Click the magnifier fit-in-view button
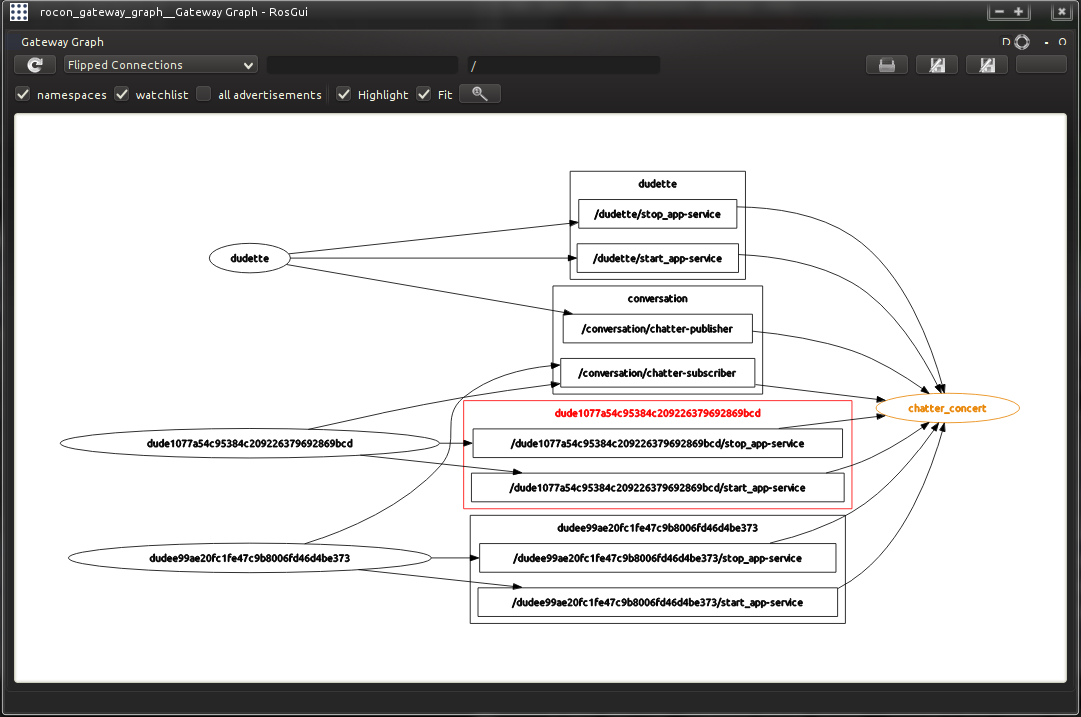 pyautogui.click(x=480, y=94)
